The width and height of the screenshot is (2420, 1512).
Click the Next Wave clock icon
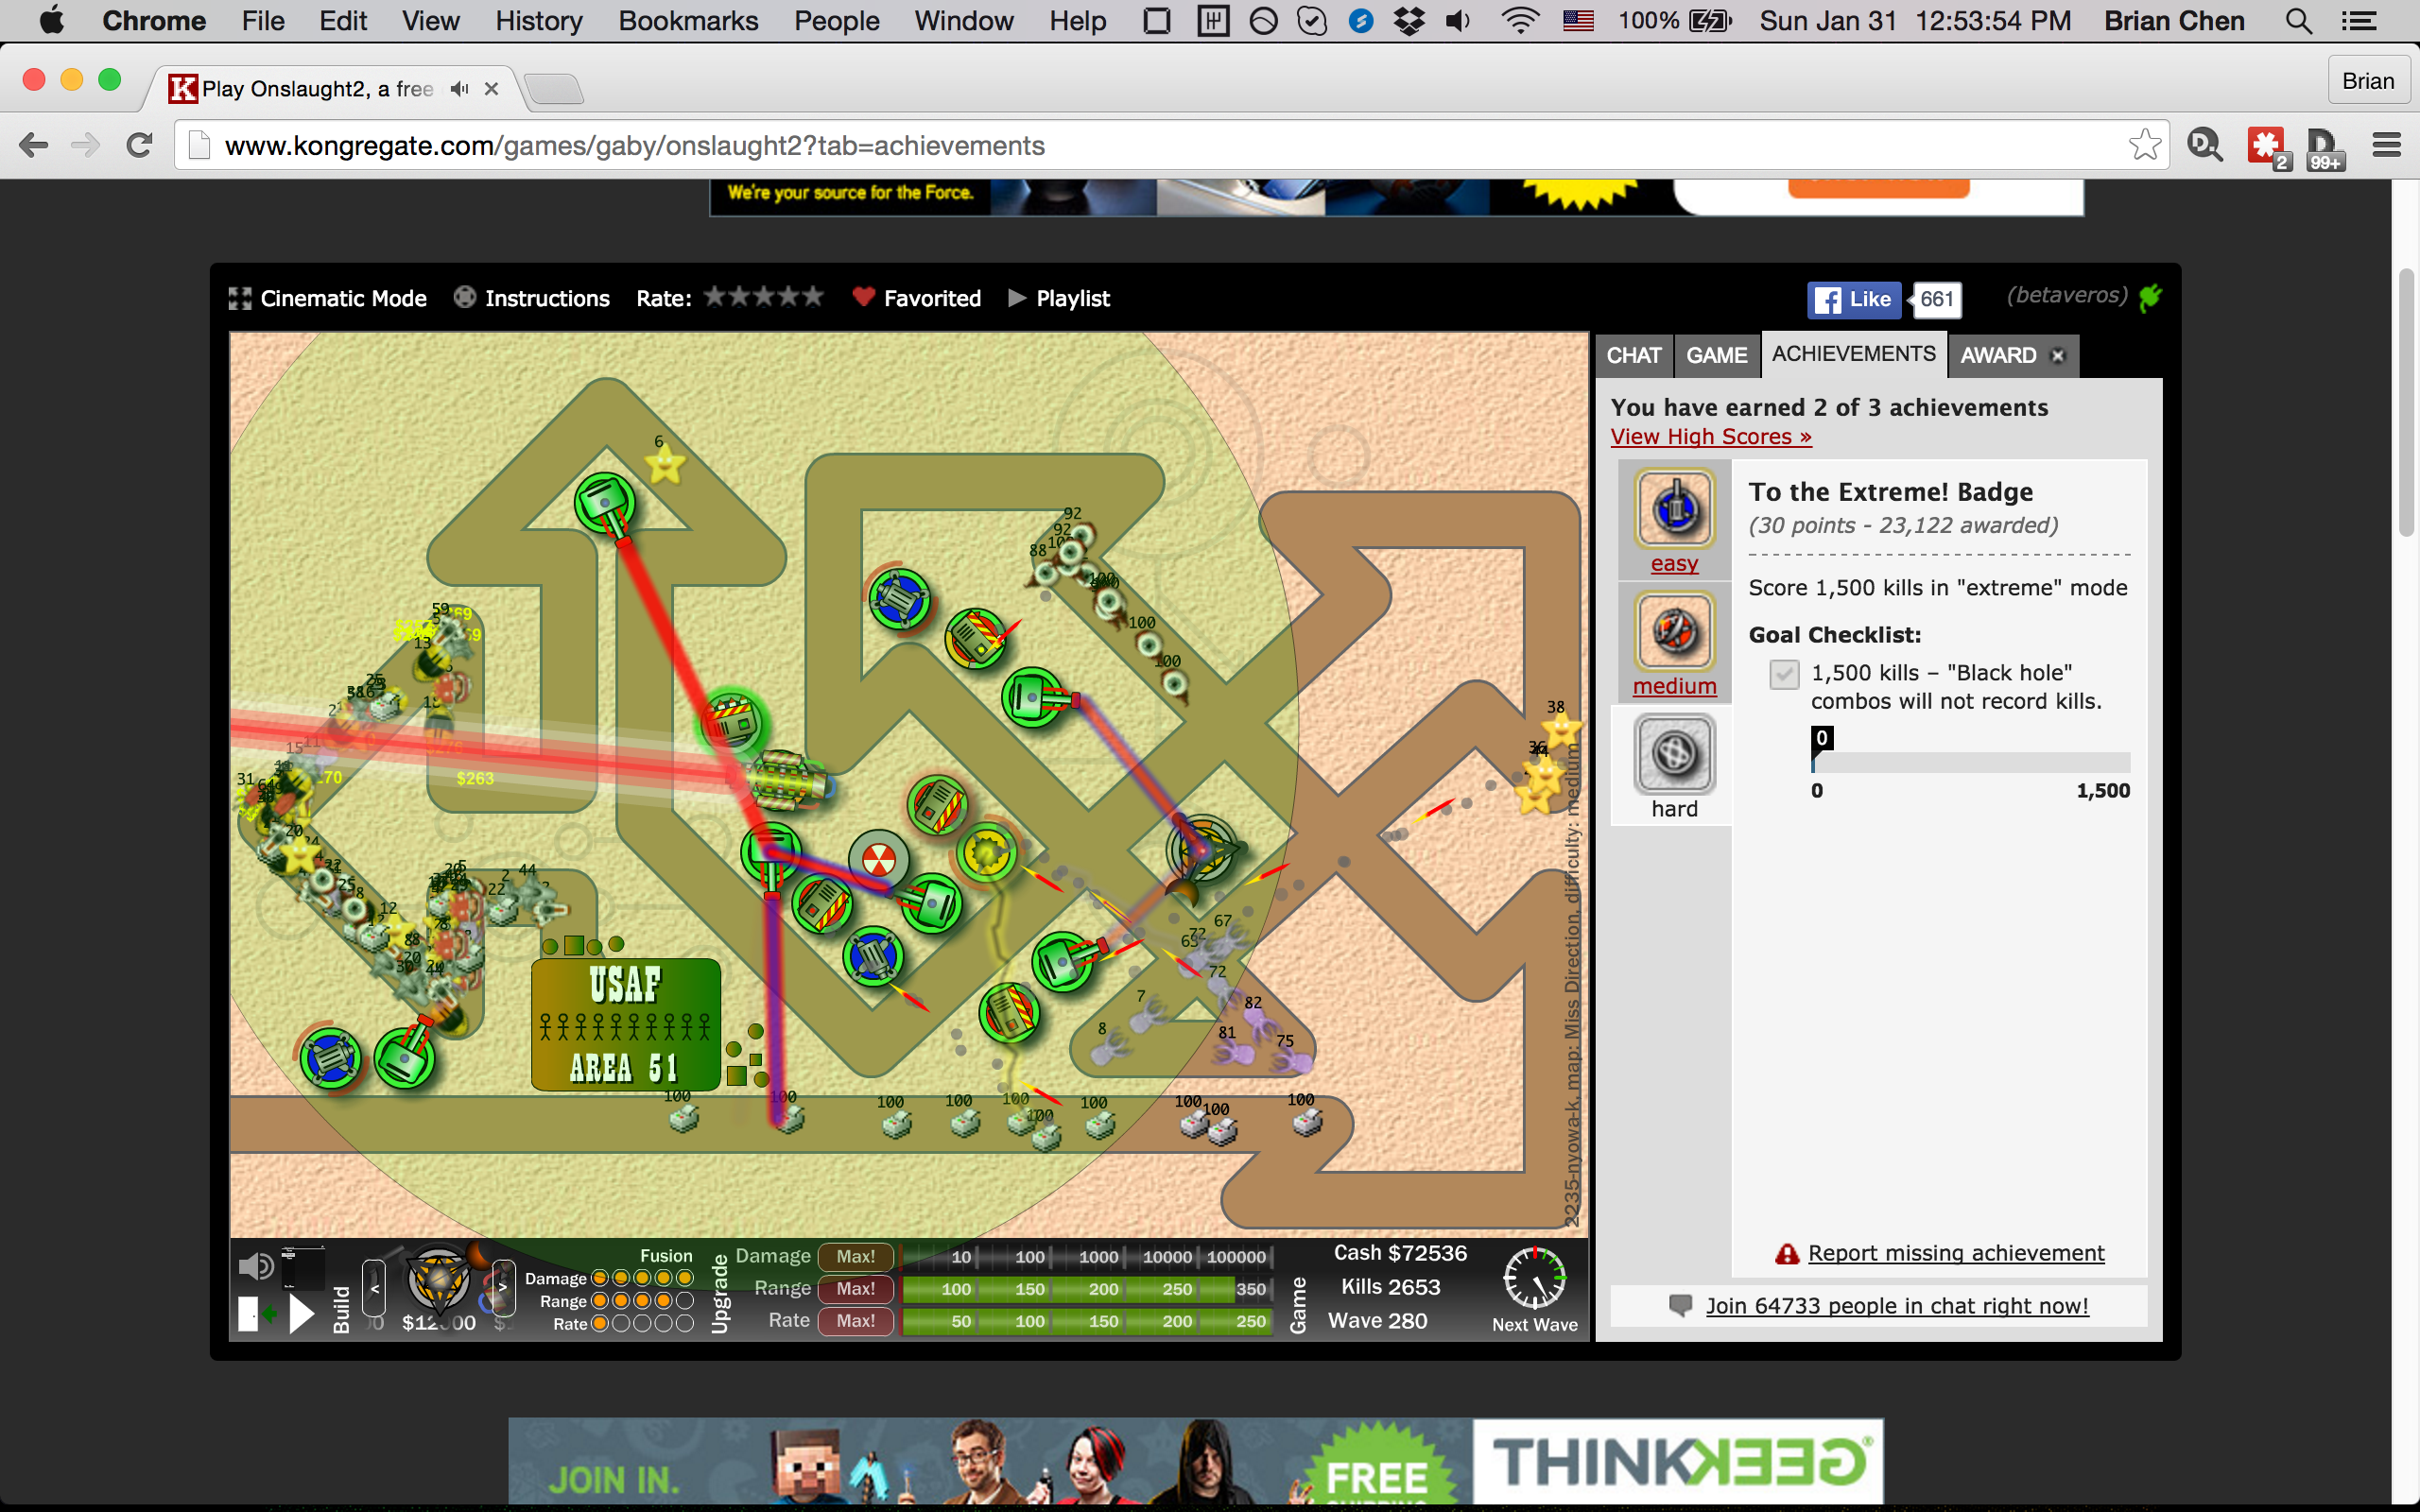click(x=1534, y=1278)
